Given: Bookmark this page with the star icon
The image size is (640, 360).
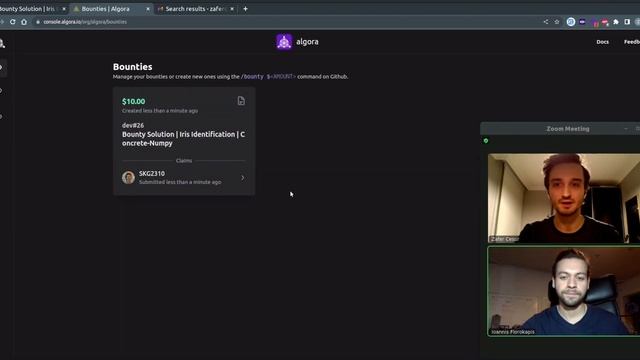Looking at the screenshot, I should (x=557, y=22).
